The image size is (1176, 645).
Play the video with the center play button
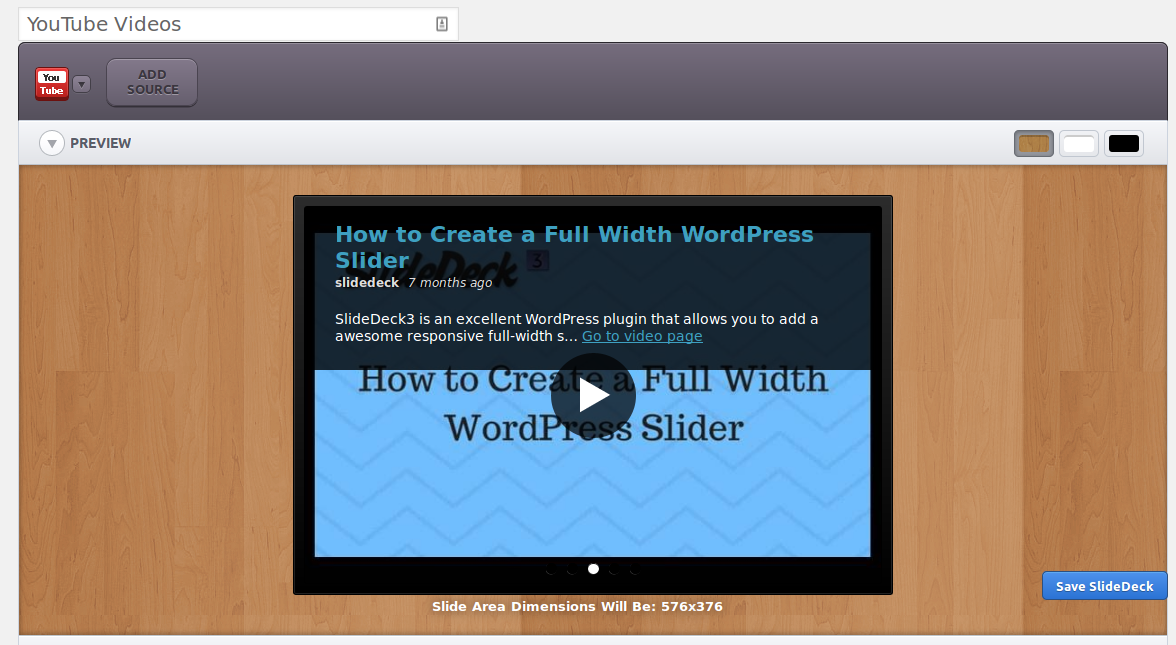[x=593, y=395]
